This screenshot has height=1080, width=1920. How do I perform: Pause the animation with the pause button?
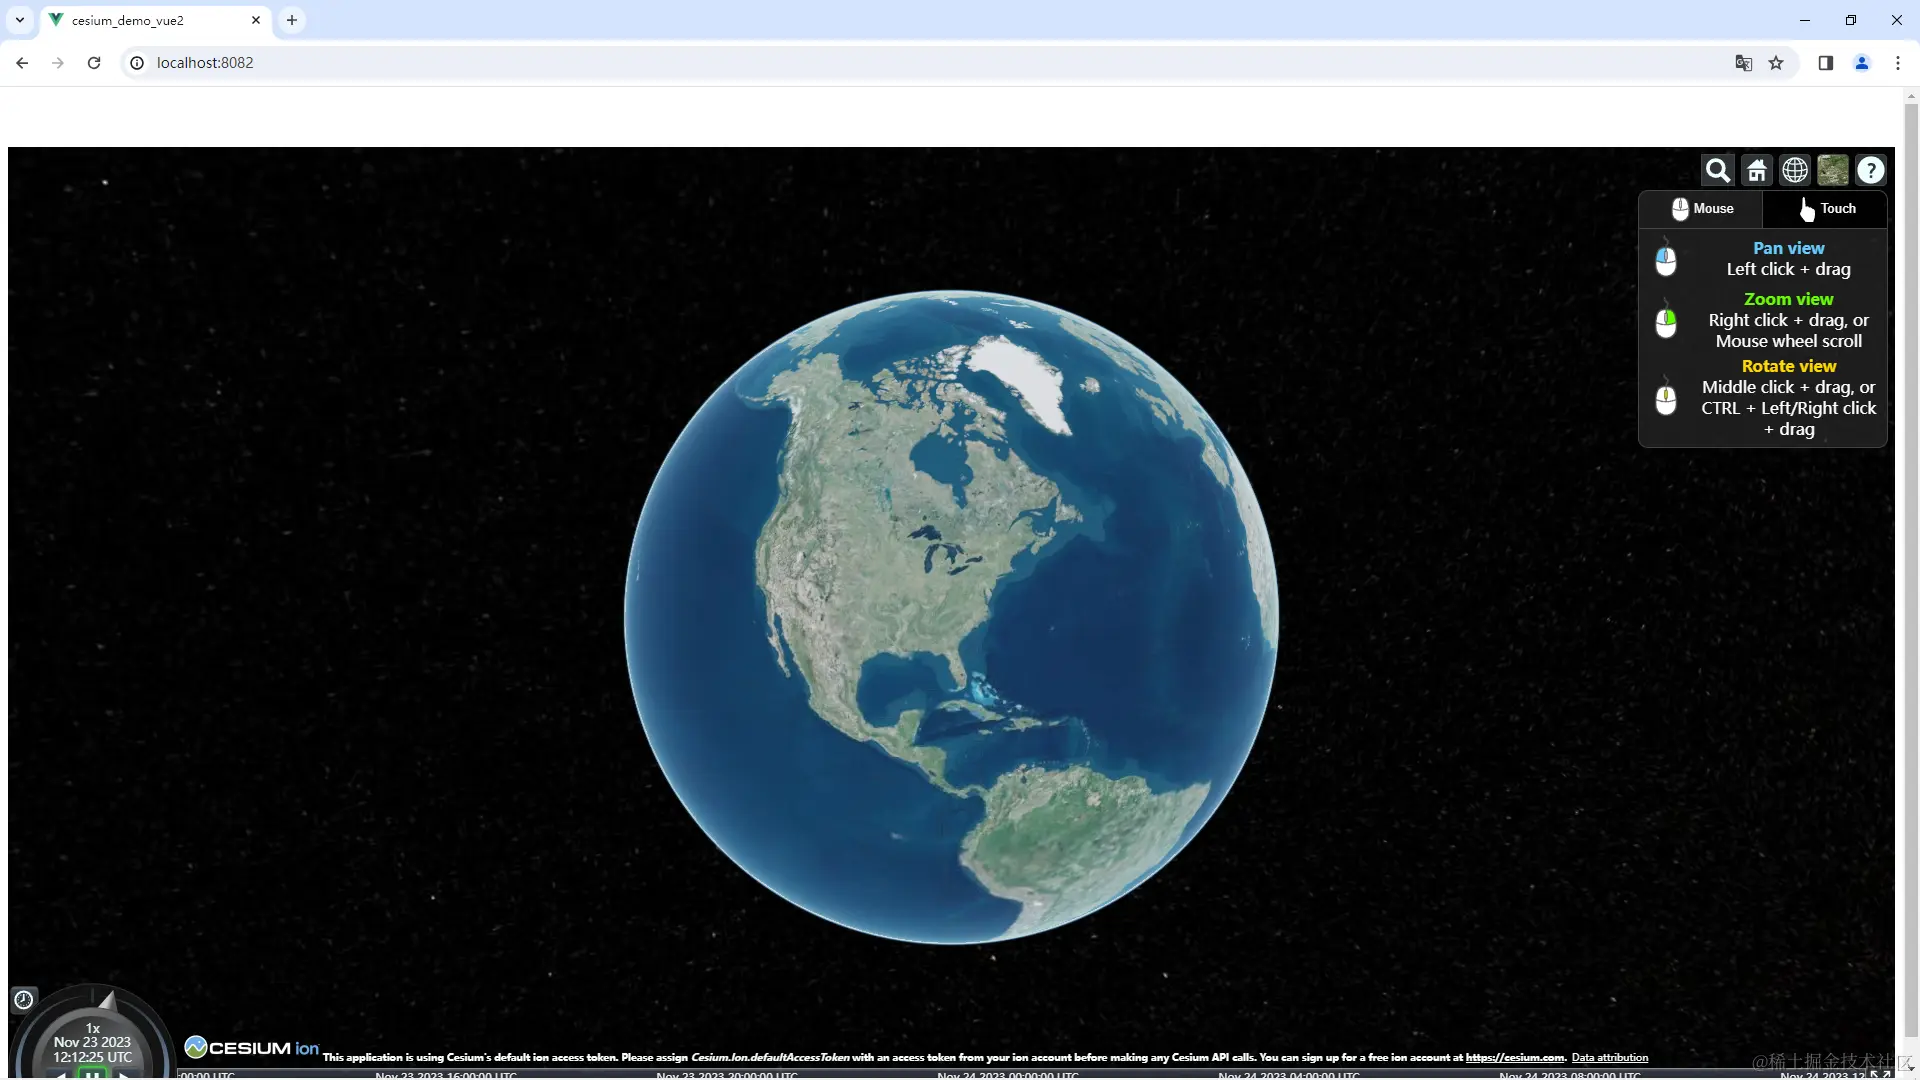92,1073
